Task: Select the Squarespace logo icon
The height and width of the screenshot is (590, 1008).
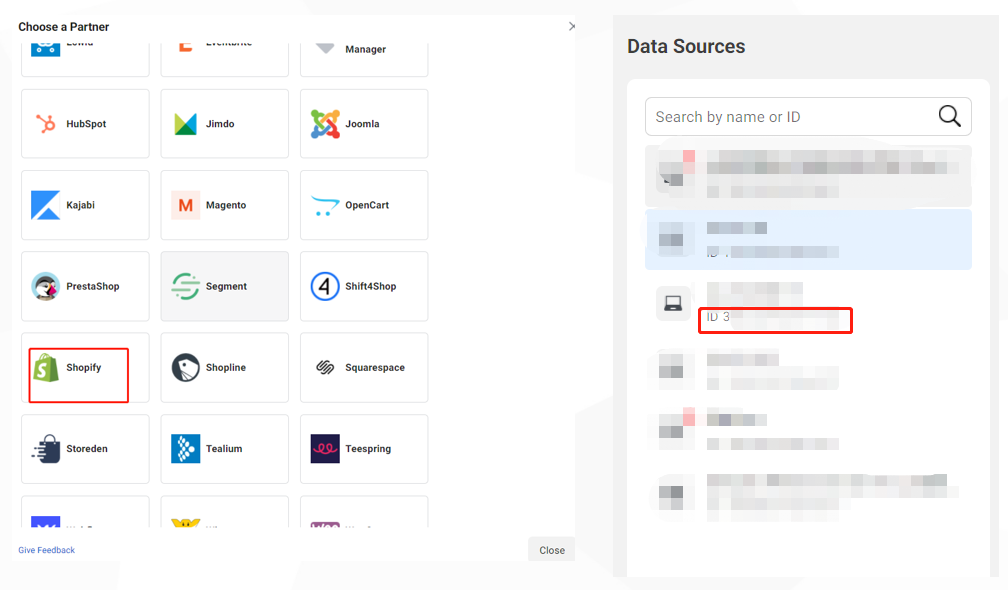Action: (325, 368)
